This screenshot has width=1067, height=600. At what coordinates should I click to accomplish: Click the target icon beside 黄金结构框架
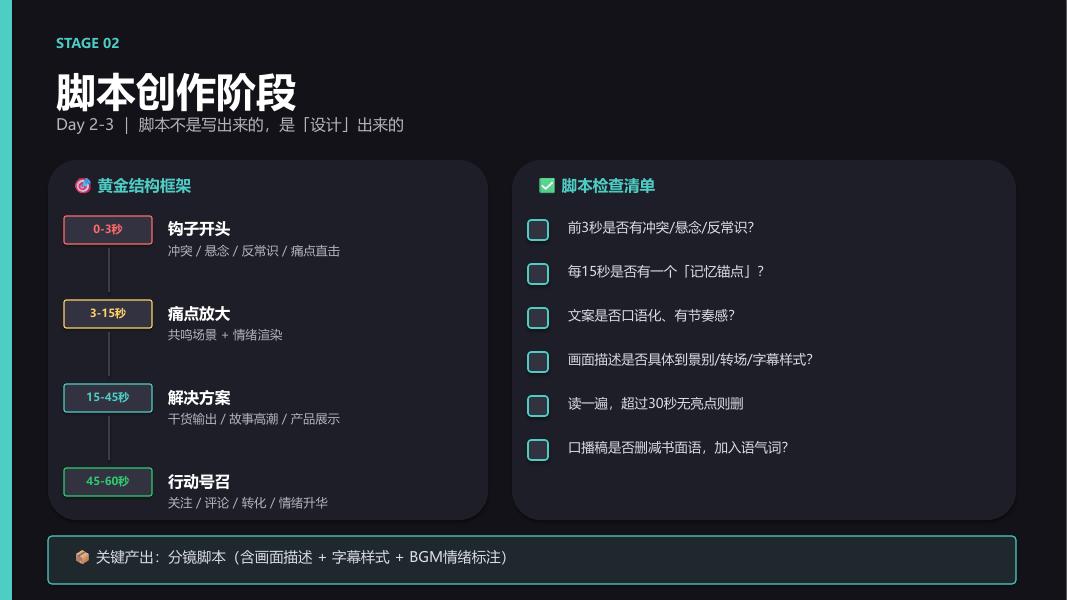(83, 186)
